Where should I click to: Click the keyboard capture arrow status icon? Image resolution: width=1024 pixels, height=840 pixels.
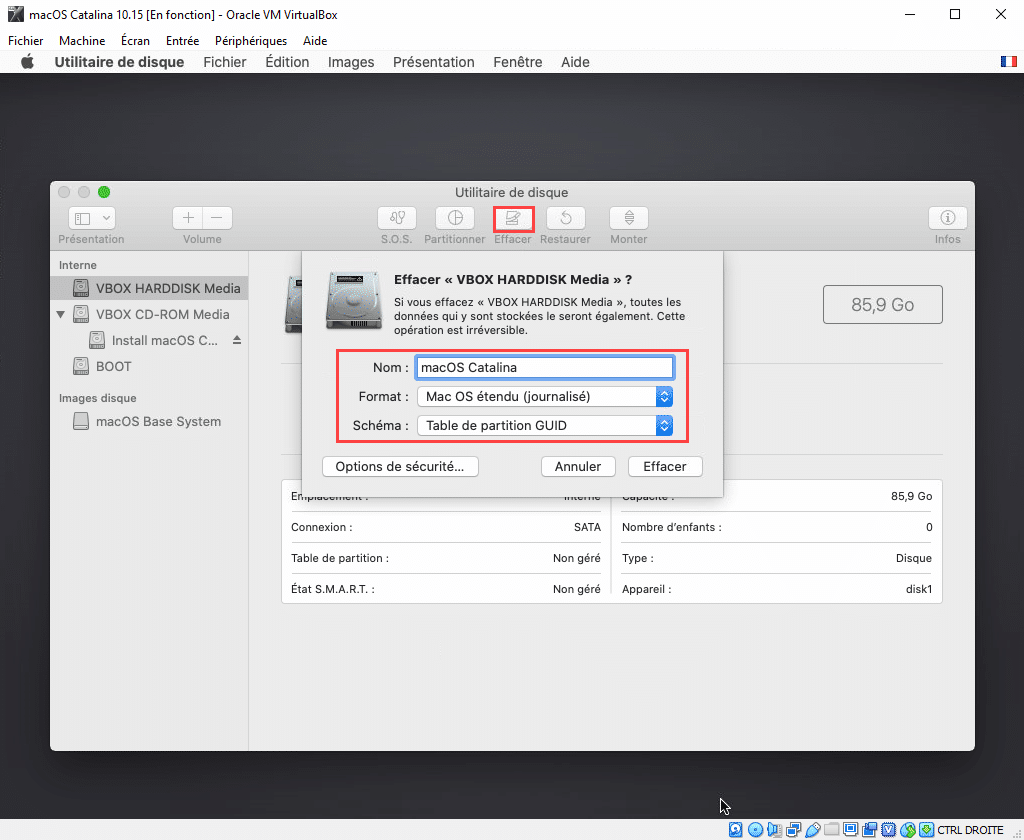(x=926, y=830)
